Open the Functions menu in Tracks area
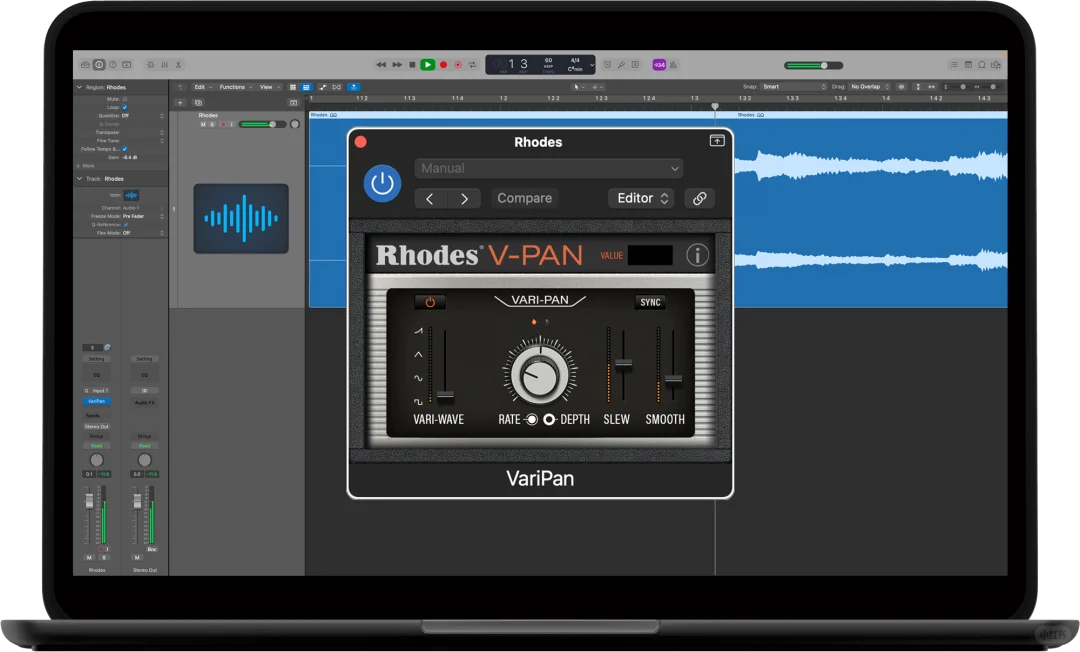Image resolution: width=1080 pixels, height=652 pixels. pyautogui.click(x=236, y=87)
